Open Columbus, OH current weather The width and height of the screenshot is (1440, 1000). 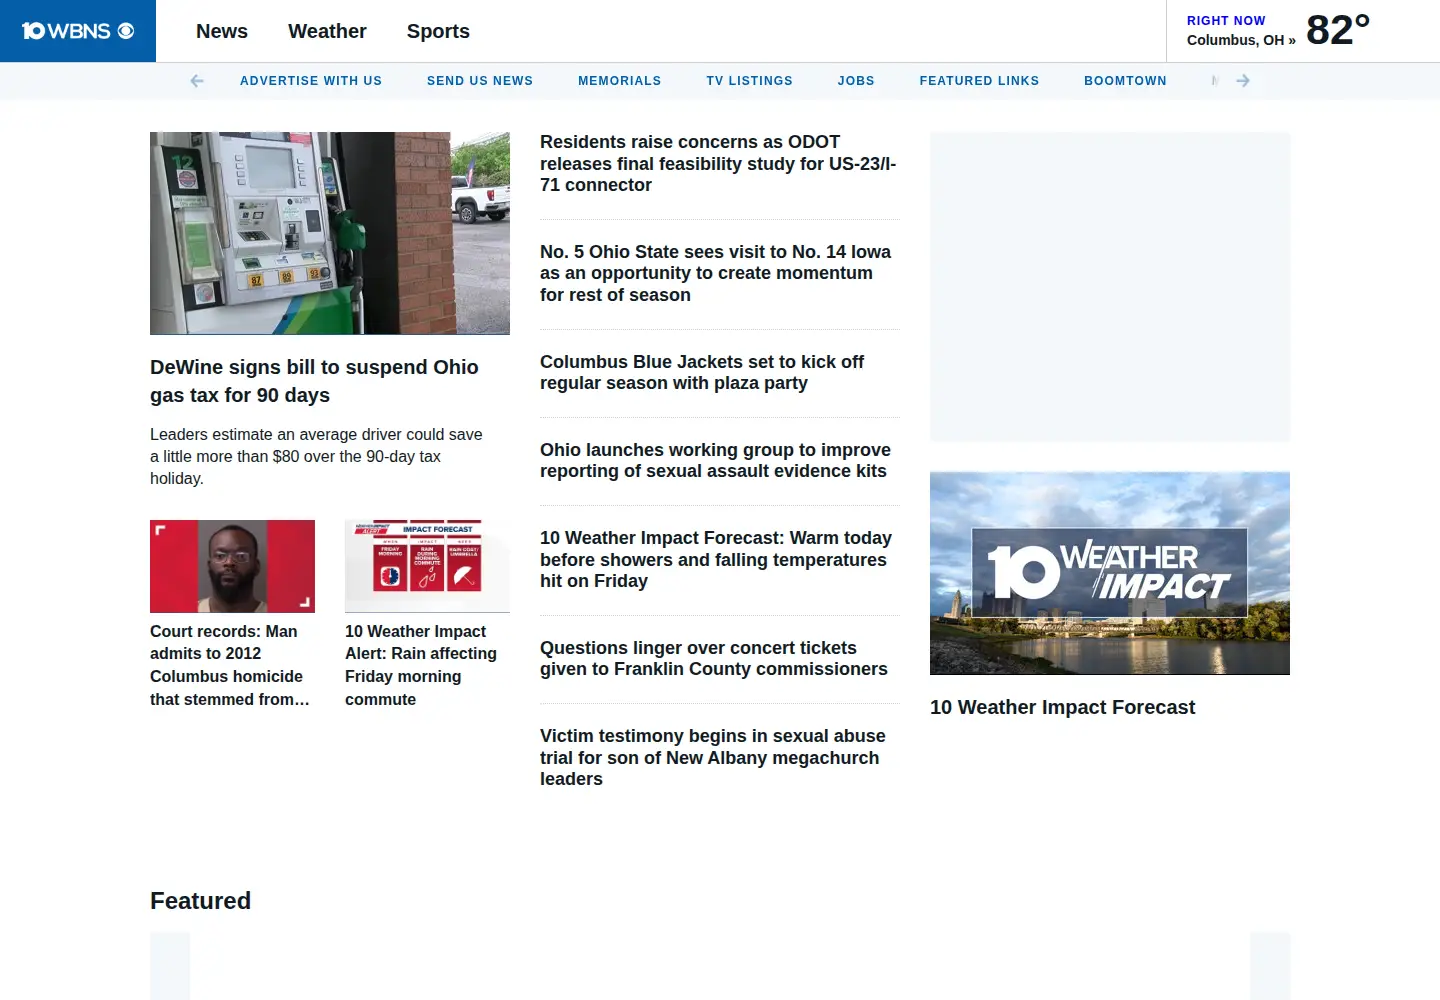click(x=1241, y=40)
